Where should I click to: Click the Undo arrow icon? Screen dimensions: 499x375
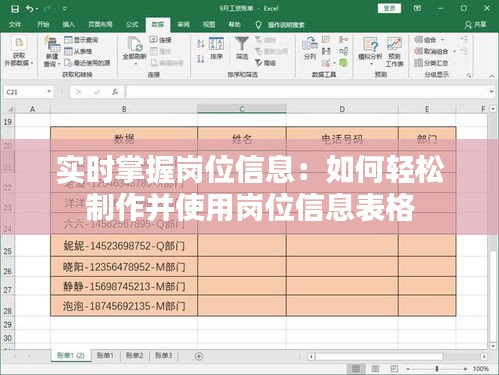30,9
